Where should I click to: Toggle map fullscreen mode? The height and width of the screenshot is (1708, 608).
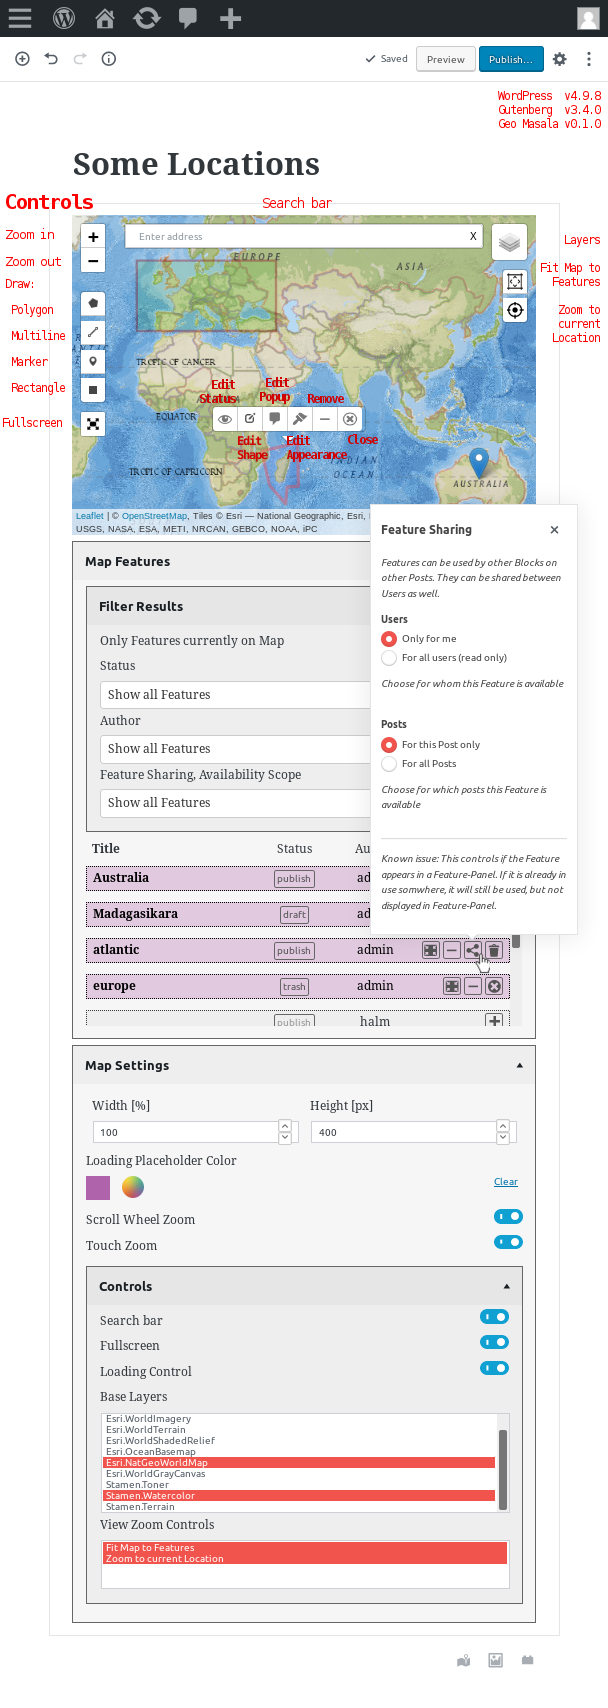click(x=93, y=424)
